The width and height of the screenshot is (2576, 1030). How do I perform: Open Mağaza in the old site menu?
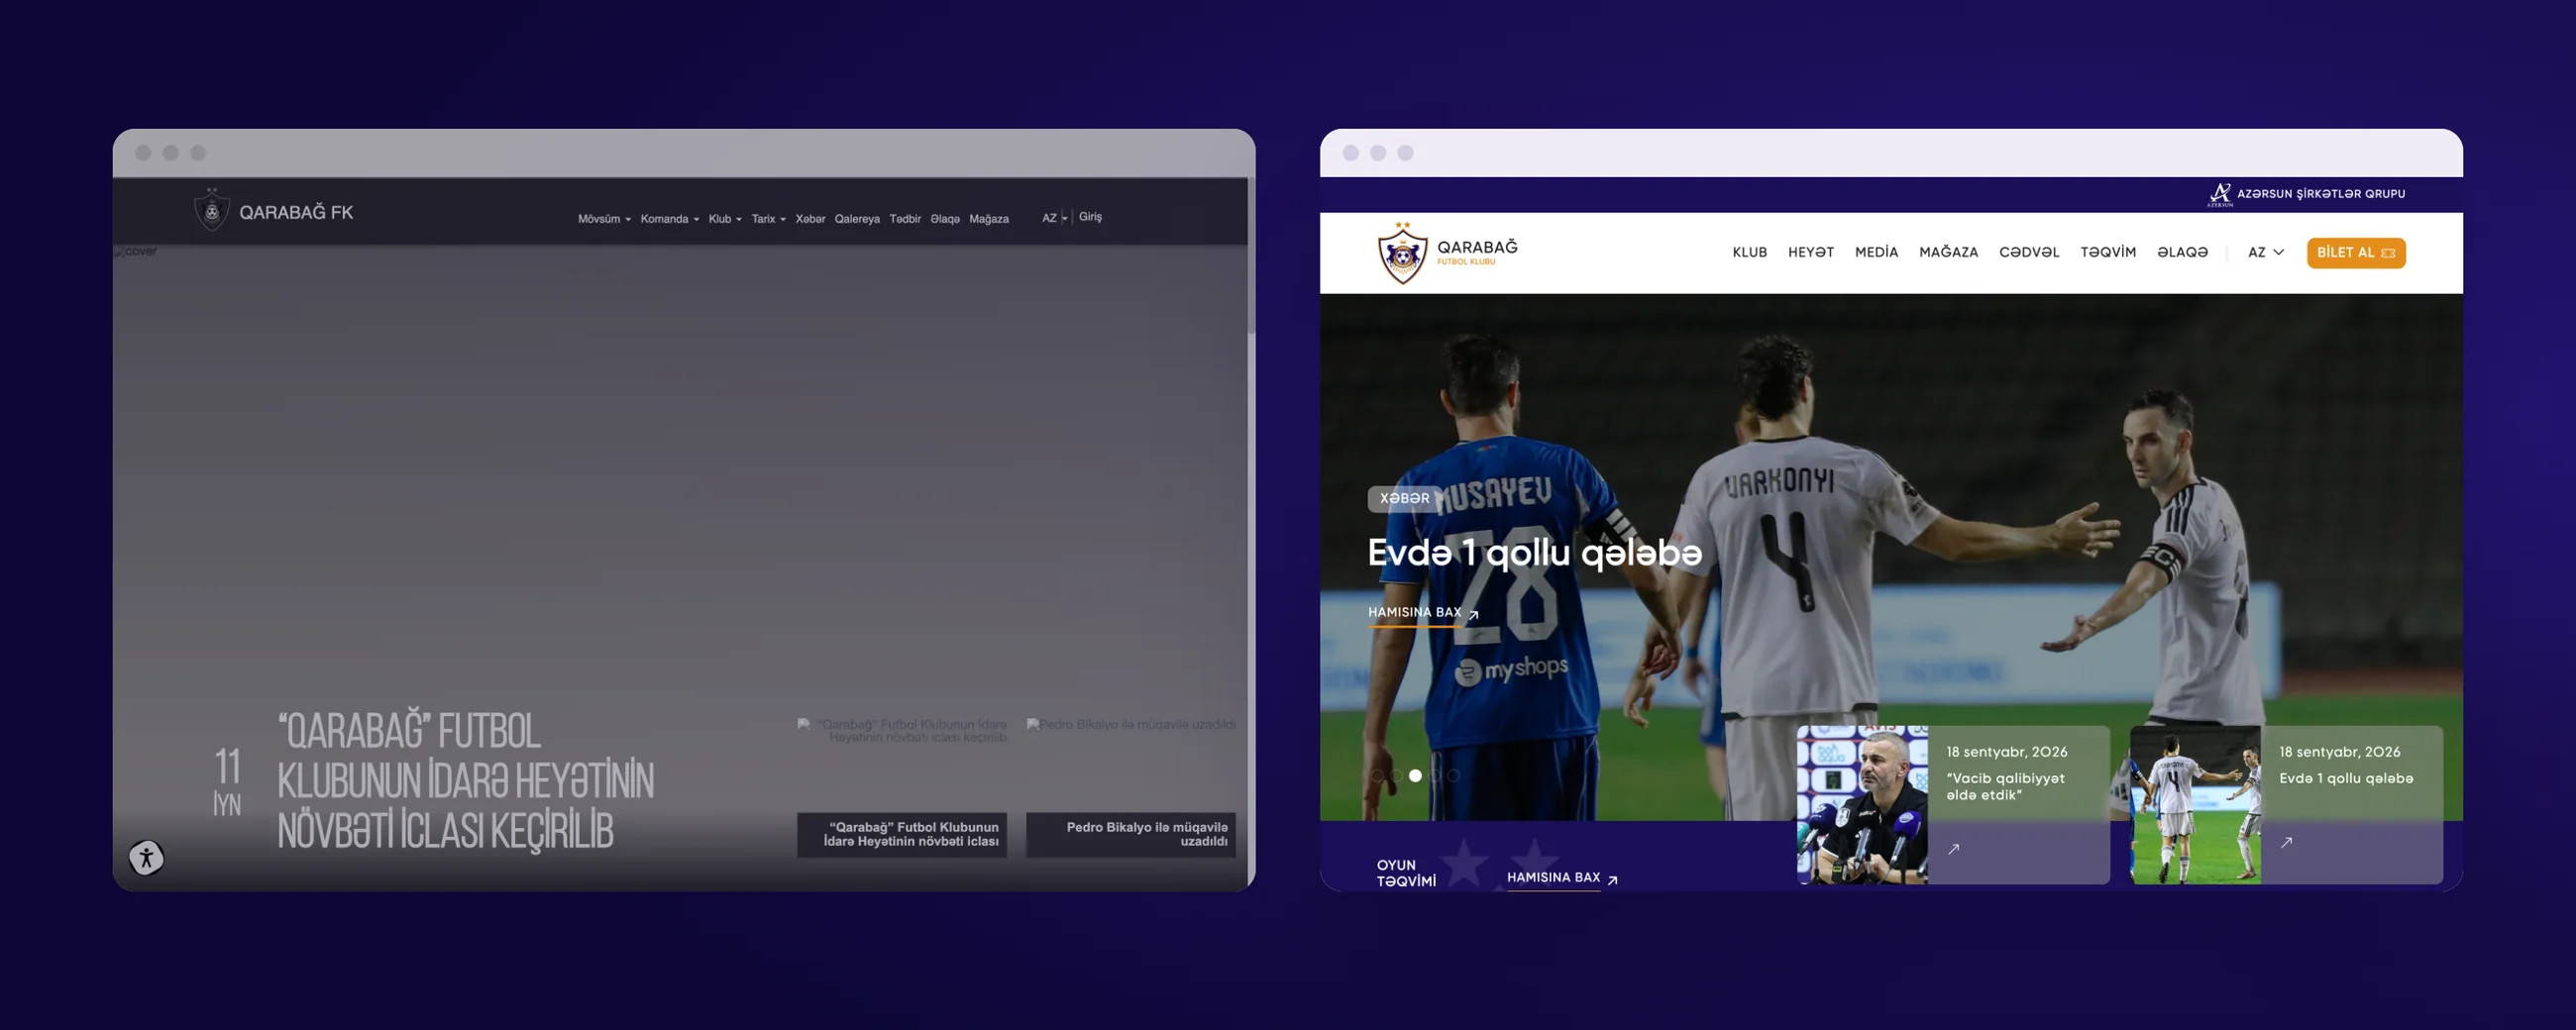[989, 219]
